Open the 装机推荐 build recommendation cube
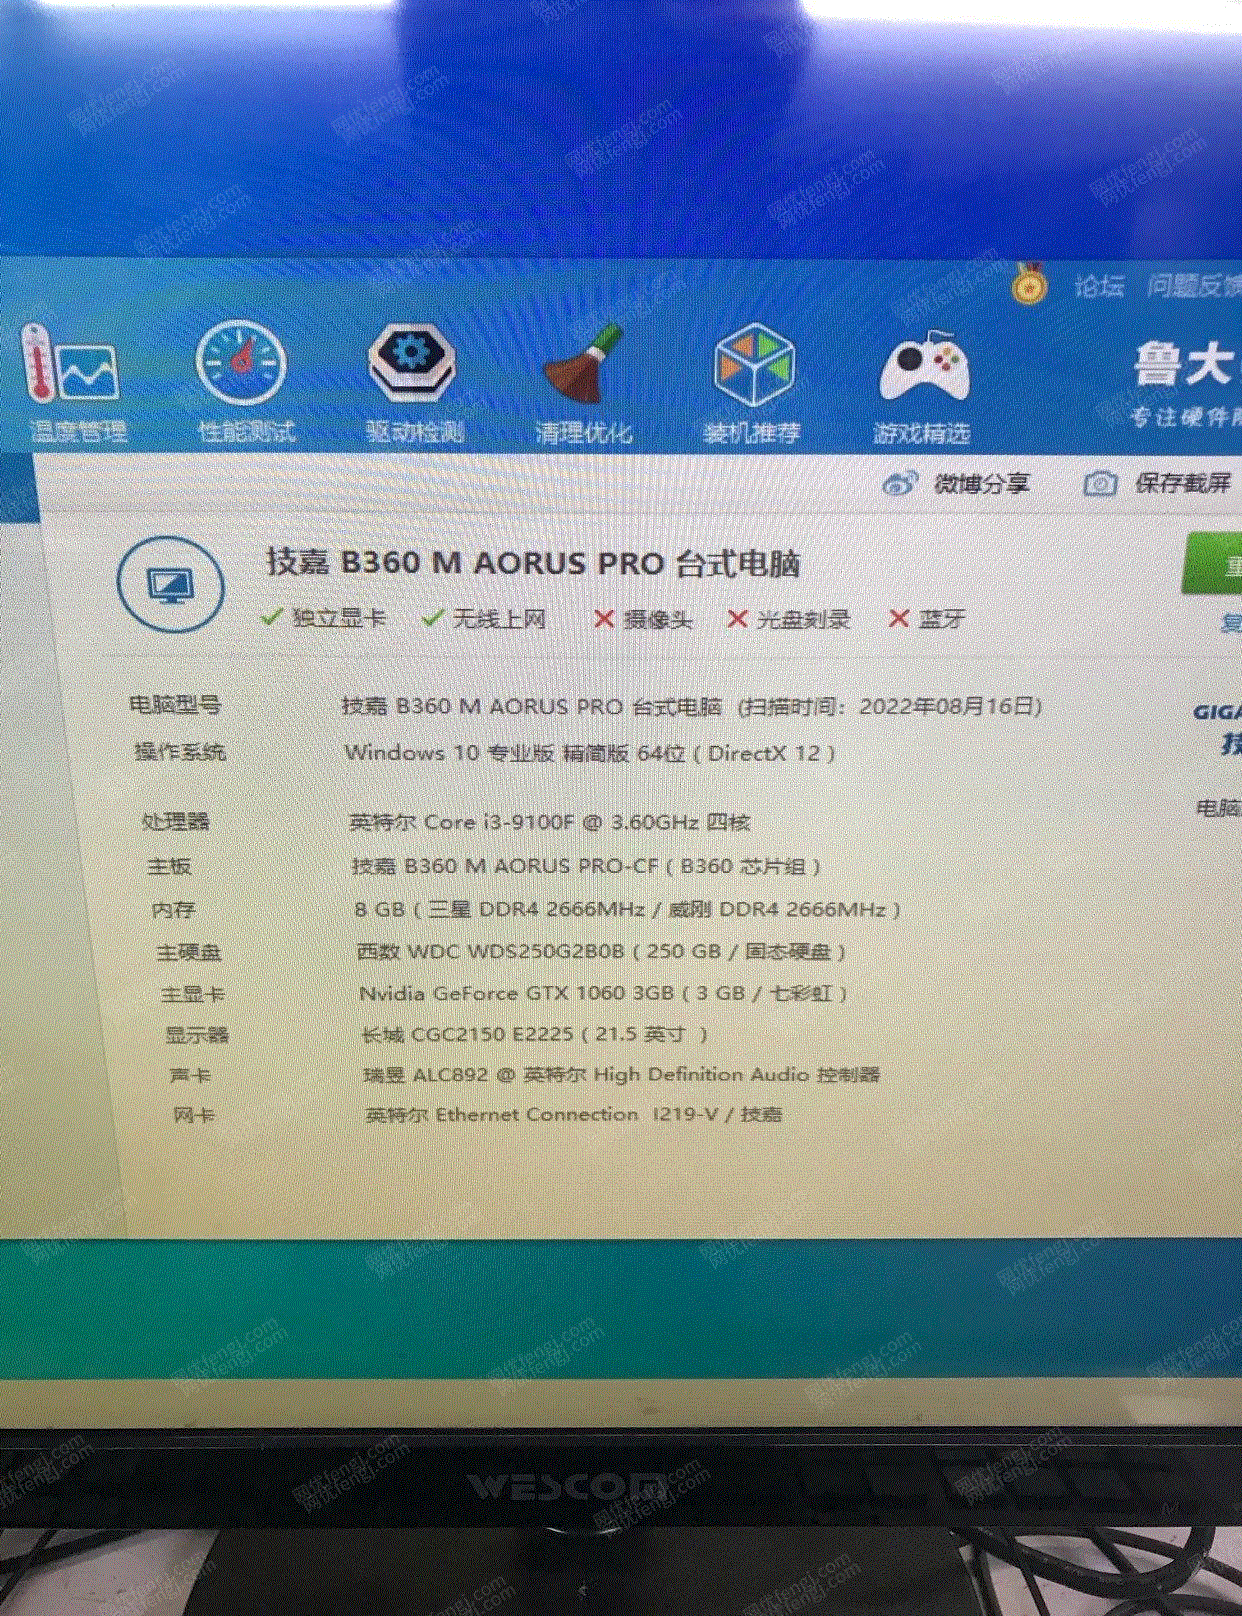 [752, 384]
